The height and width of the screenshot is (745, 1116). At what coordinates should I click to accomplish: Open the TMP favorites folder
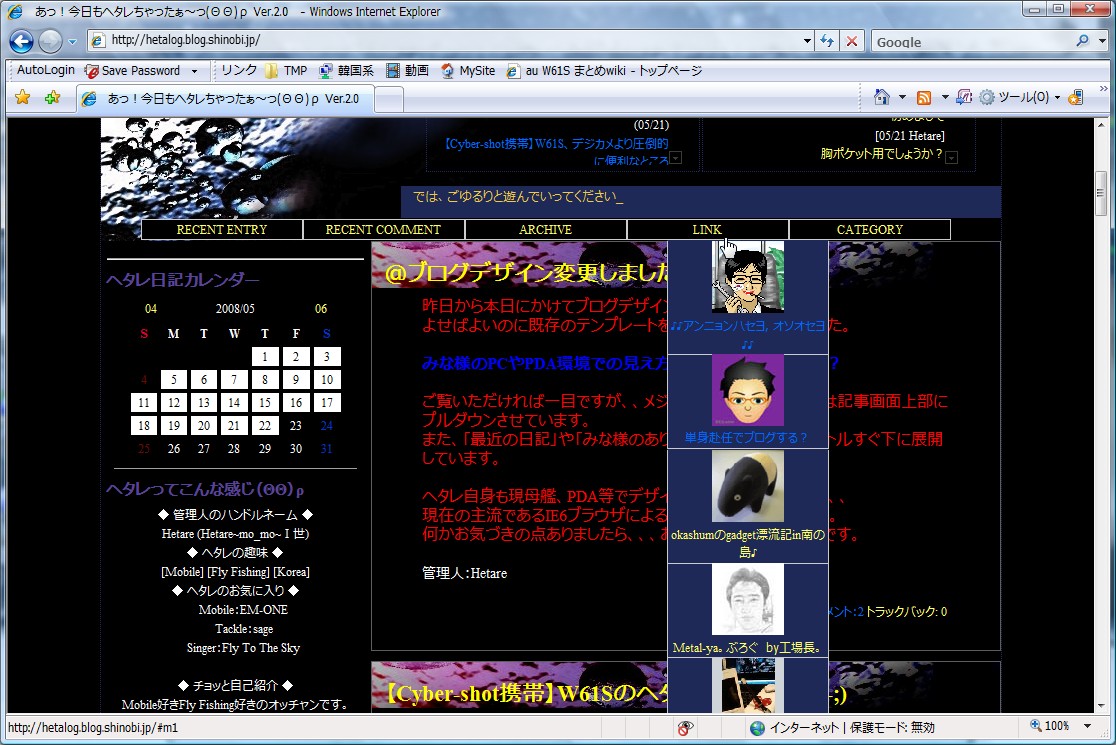point(286,70)
